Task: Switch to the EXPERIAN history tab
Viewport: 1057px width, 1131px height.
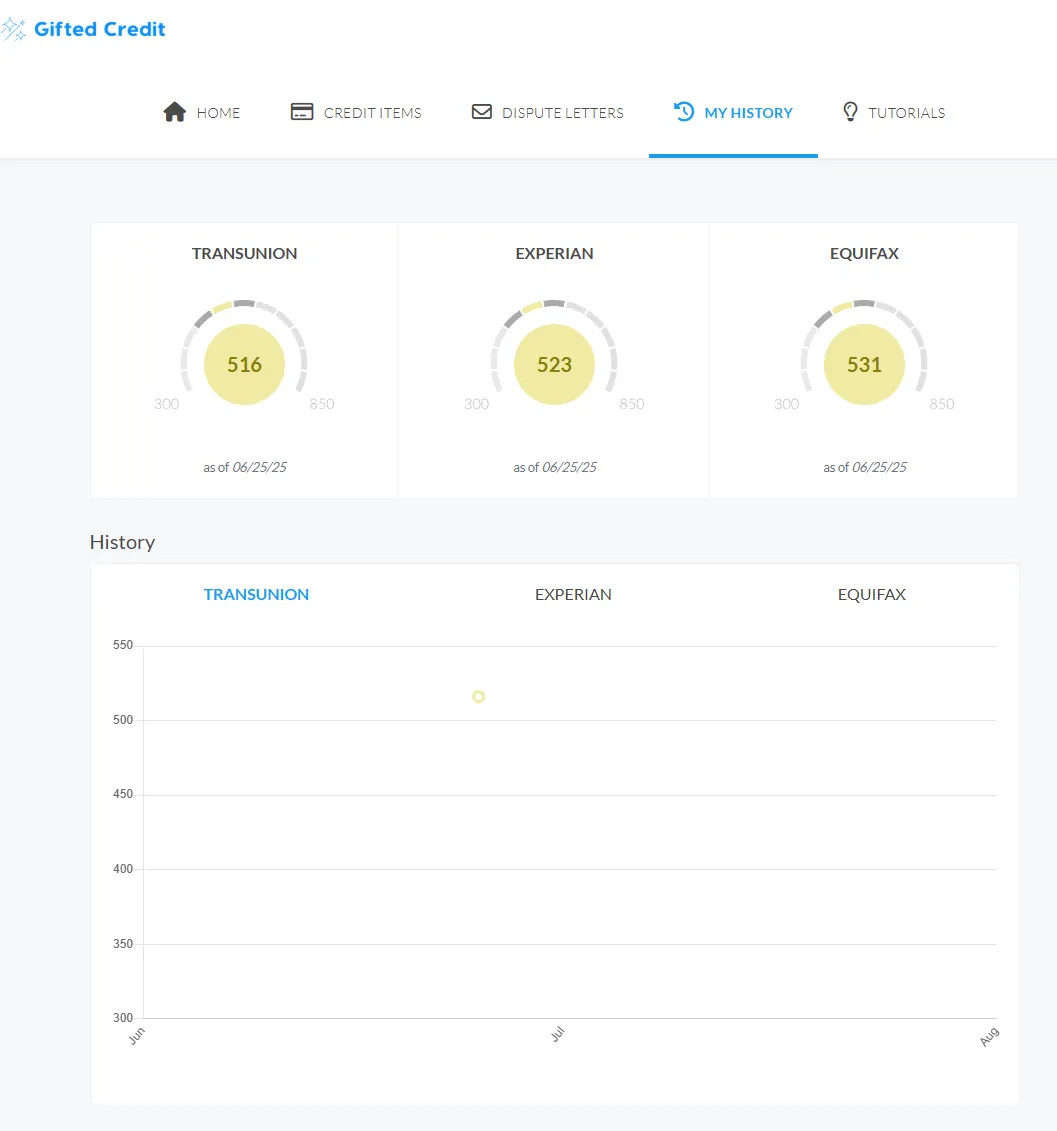Action: point(573,594)
